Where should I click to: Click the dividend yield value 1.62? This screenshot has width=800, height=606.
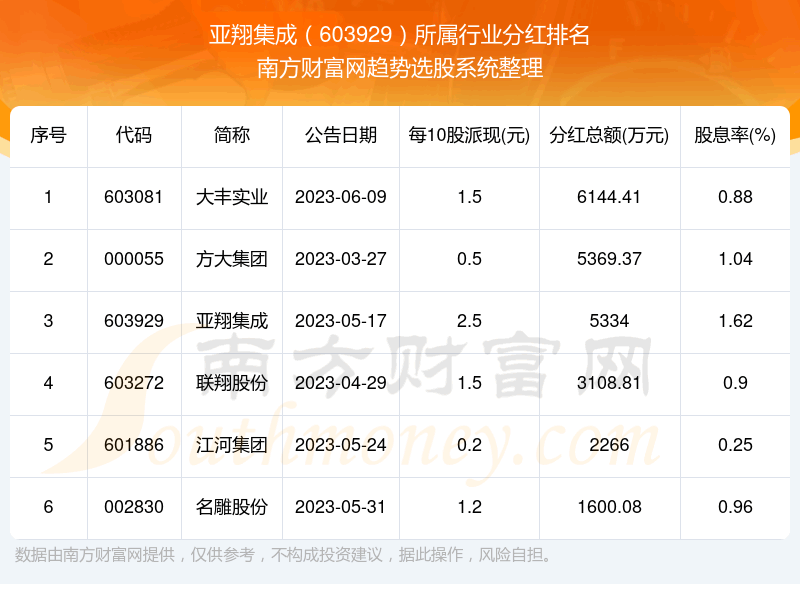pyautogui.click(x=735, y=321)
